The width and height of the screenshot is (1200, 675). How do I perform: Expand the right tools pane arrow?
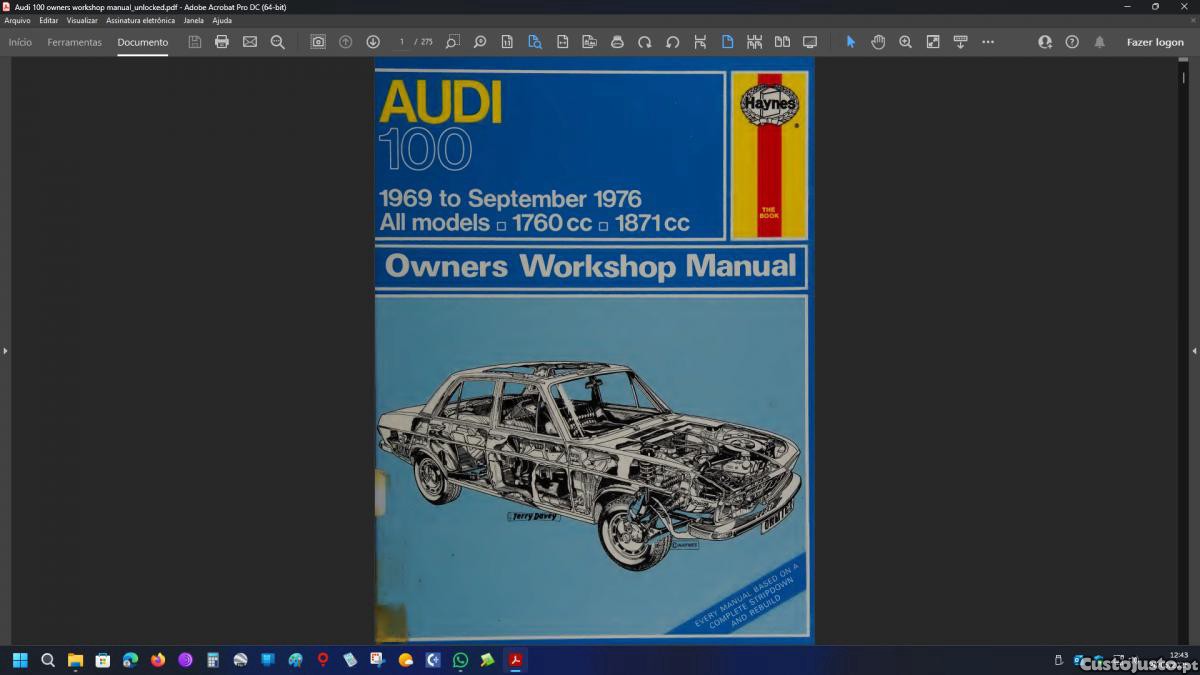click(1194, 351)
